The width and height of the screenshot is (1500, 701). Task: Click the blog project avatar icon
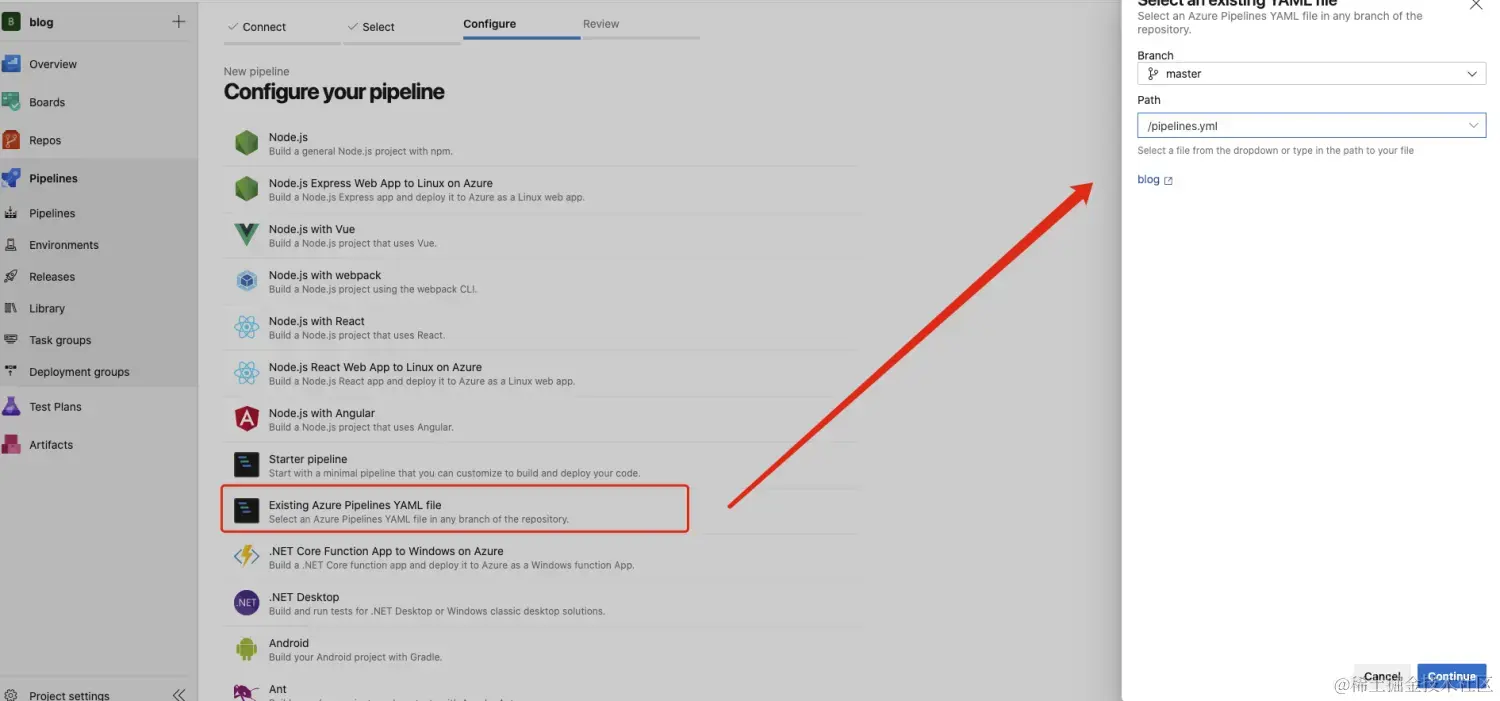11,22
